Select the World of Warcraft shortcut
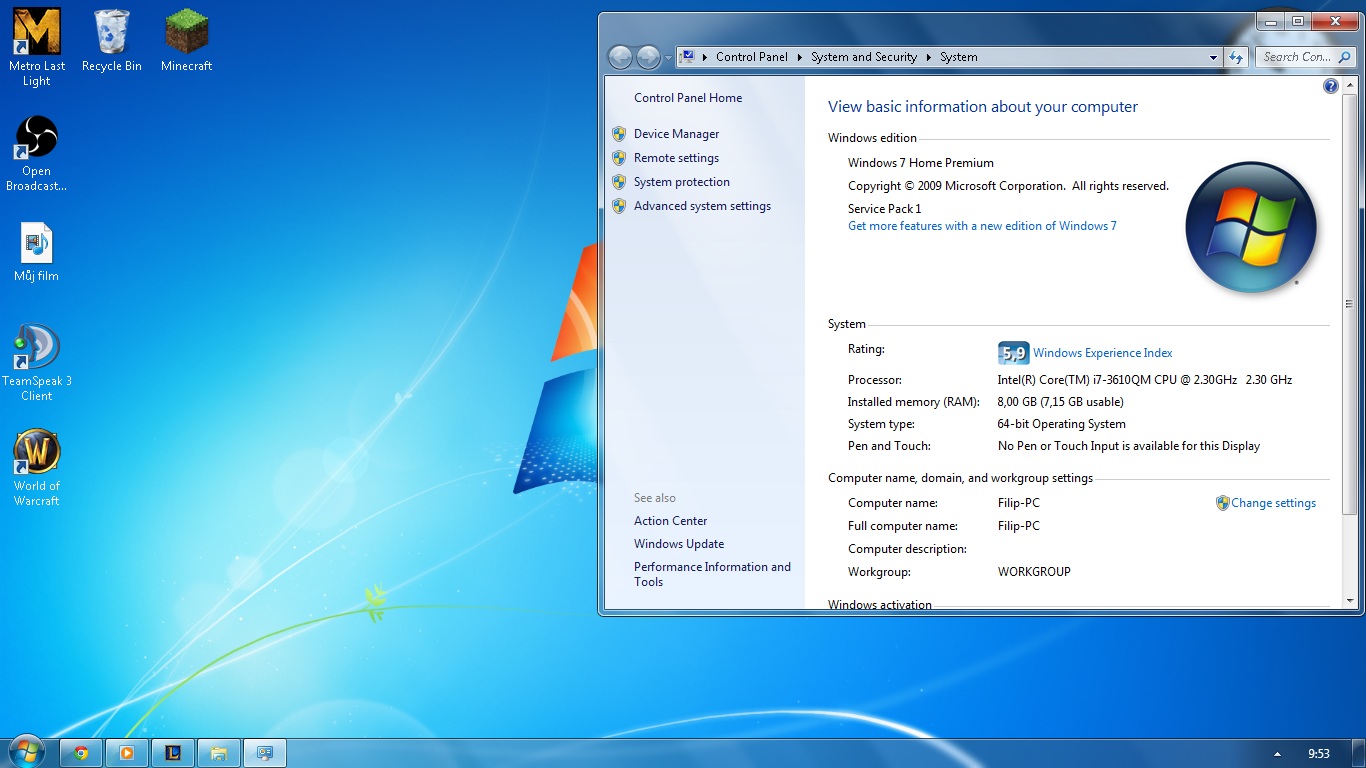The height and width of the screenshot is (768, 1366). tap(37, 468)
